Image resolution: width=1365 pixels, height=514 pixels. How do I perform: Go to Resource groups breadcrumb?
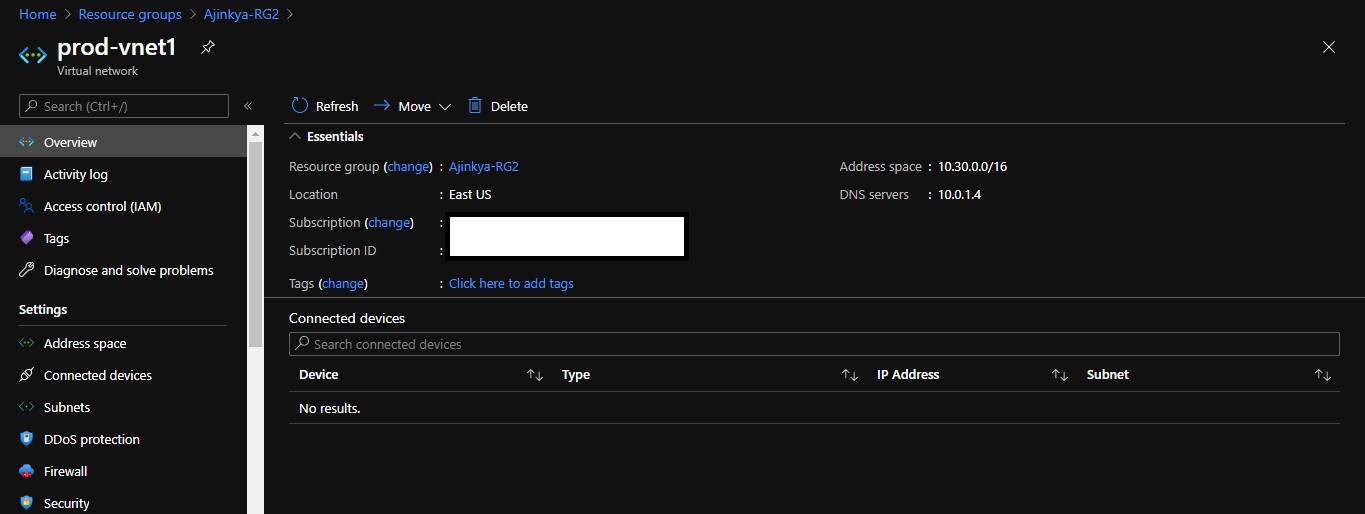pos(130,14)
